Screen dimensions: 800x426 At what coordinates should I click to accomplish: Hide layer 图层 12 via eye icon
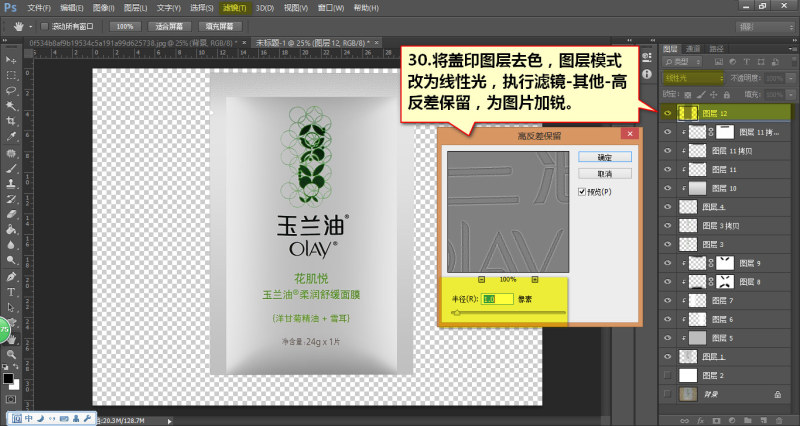pyautogui.click(x=667, y=113)
